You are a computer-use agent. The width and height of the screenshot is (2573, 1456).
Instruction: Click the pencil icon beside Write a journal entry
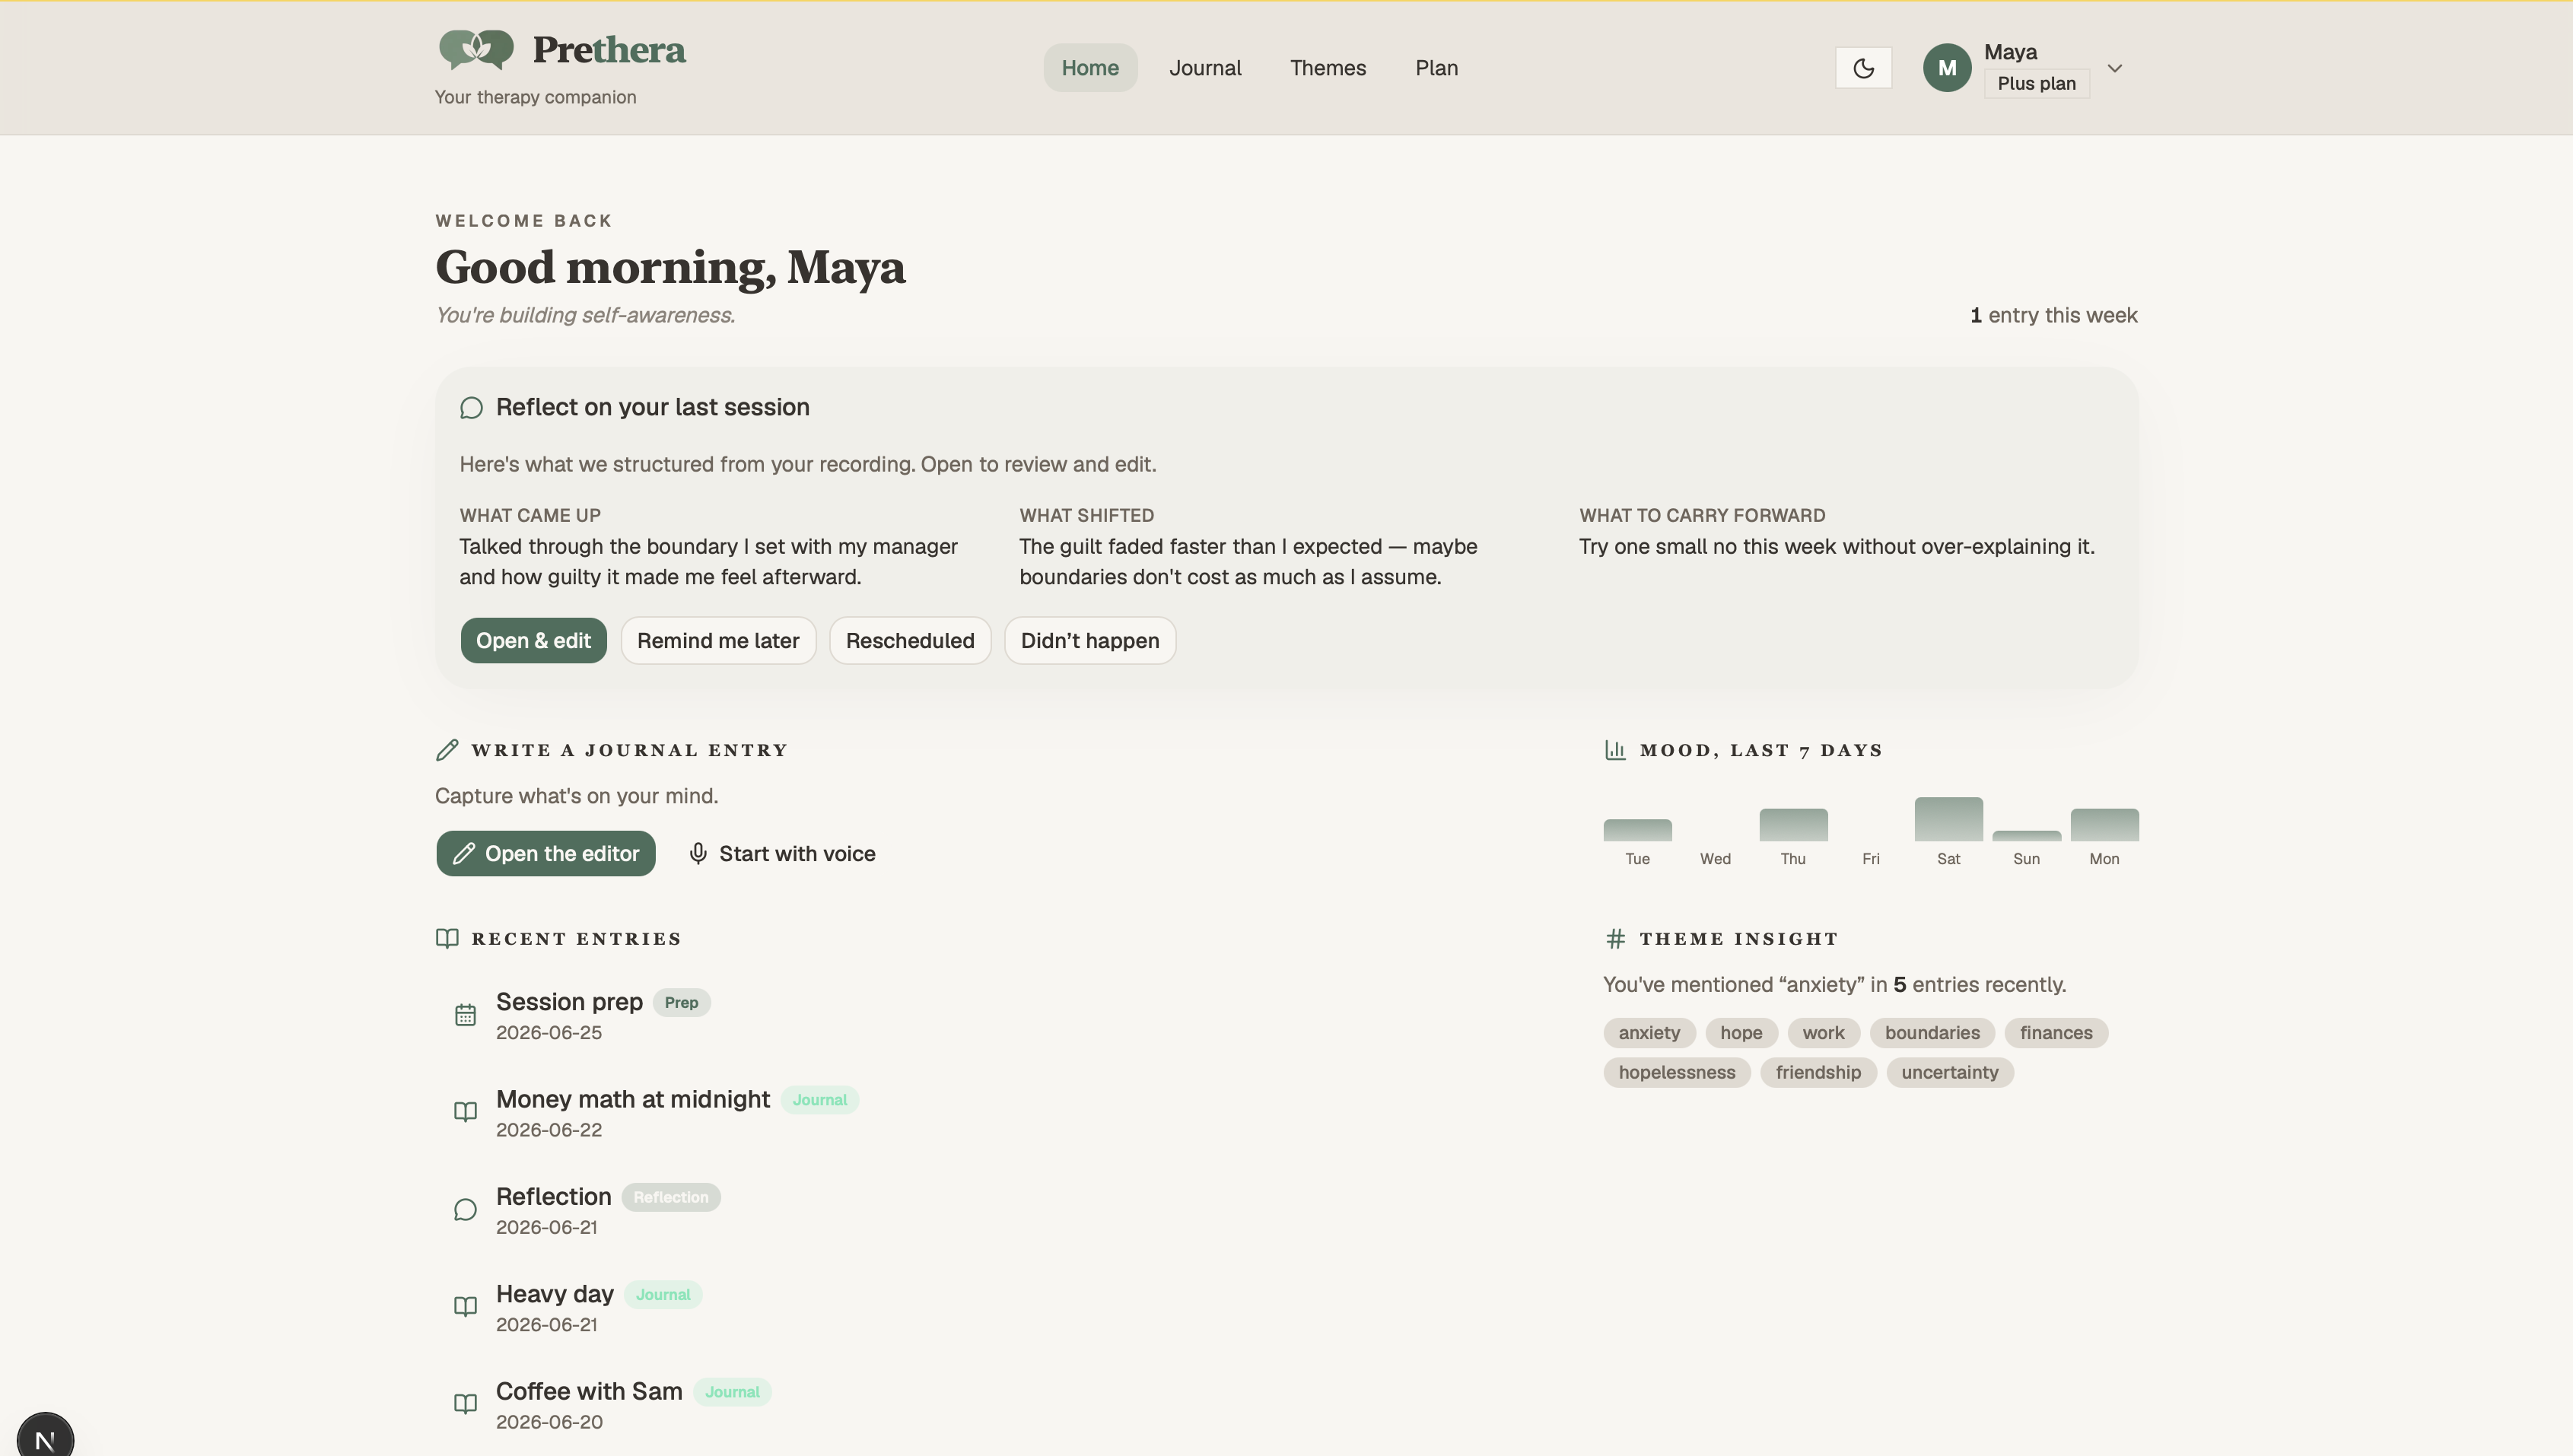pyautogui.click(x=447, y=750)
